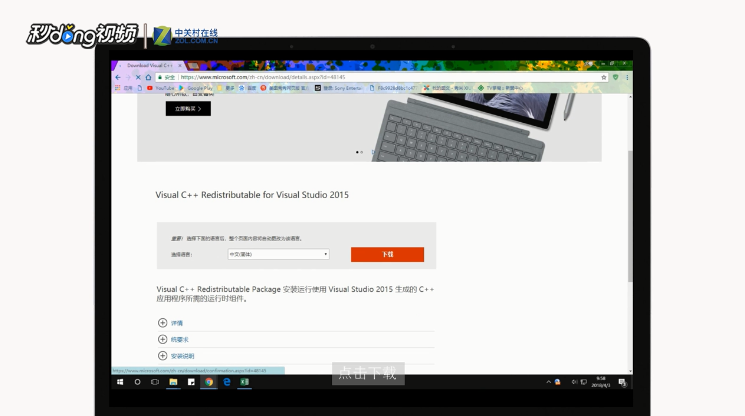Viewport: 745px width, 416px height.
Task: Go to browser home page icon
Action: (x=148, y=77)
